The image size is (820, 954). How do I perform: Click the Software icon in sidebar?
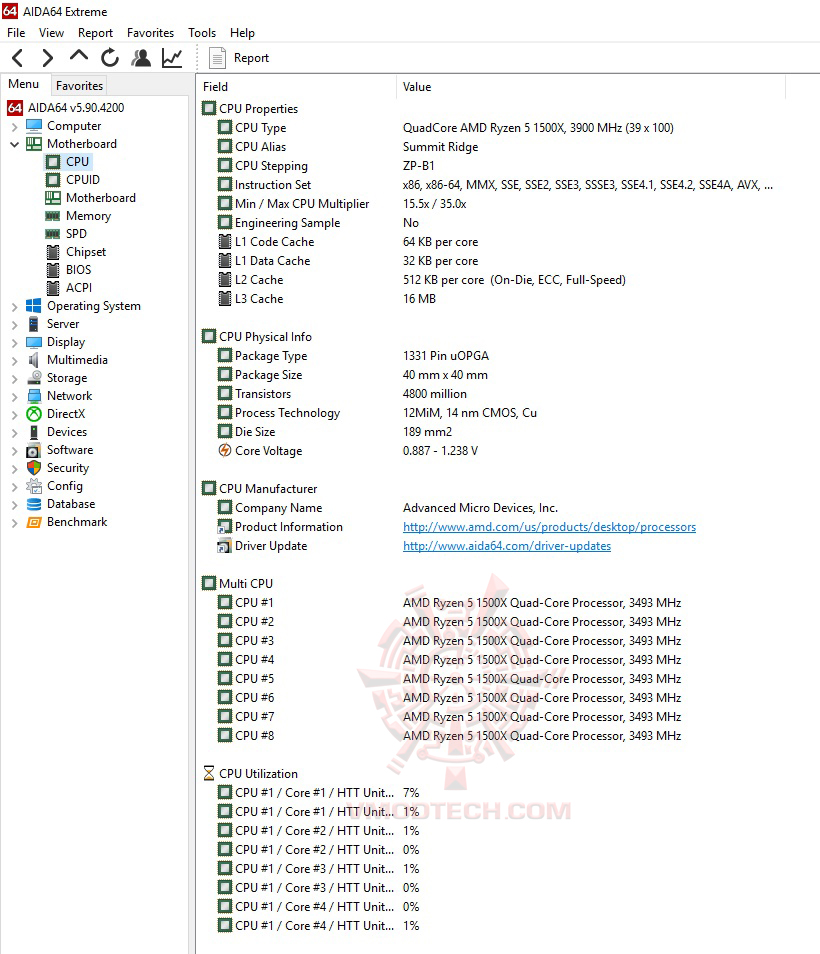point(34,450)
